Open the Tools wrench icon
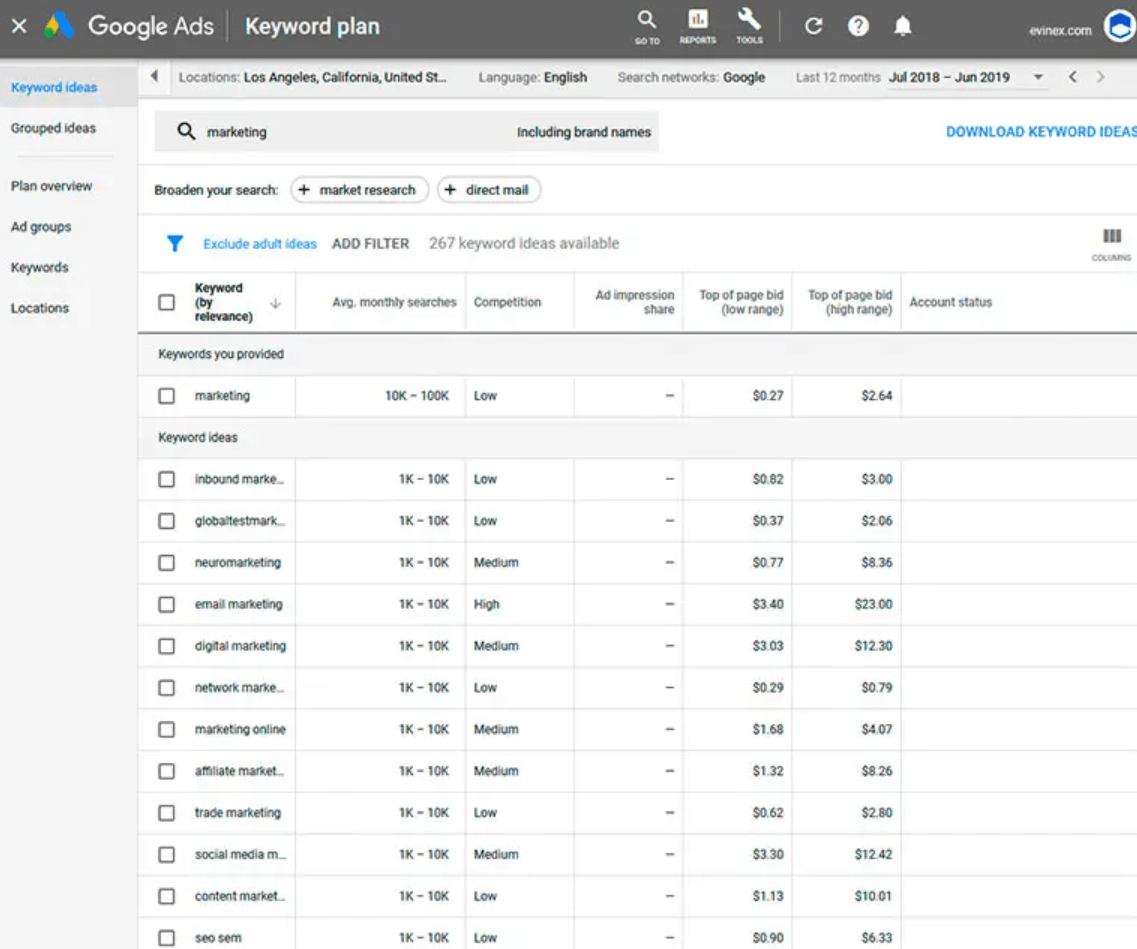Screen dimensions: 1137x949 pyautogui.click(x=749, y=26)
